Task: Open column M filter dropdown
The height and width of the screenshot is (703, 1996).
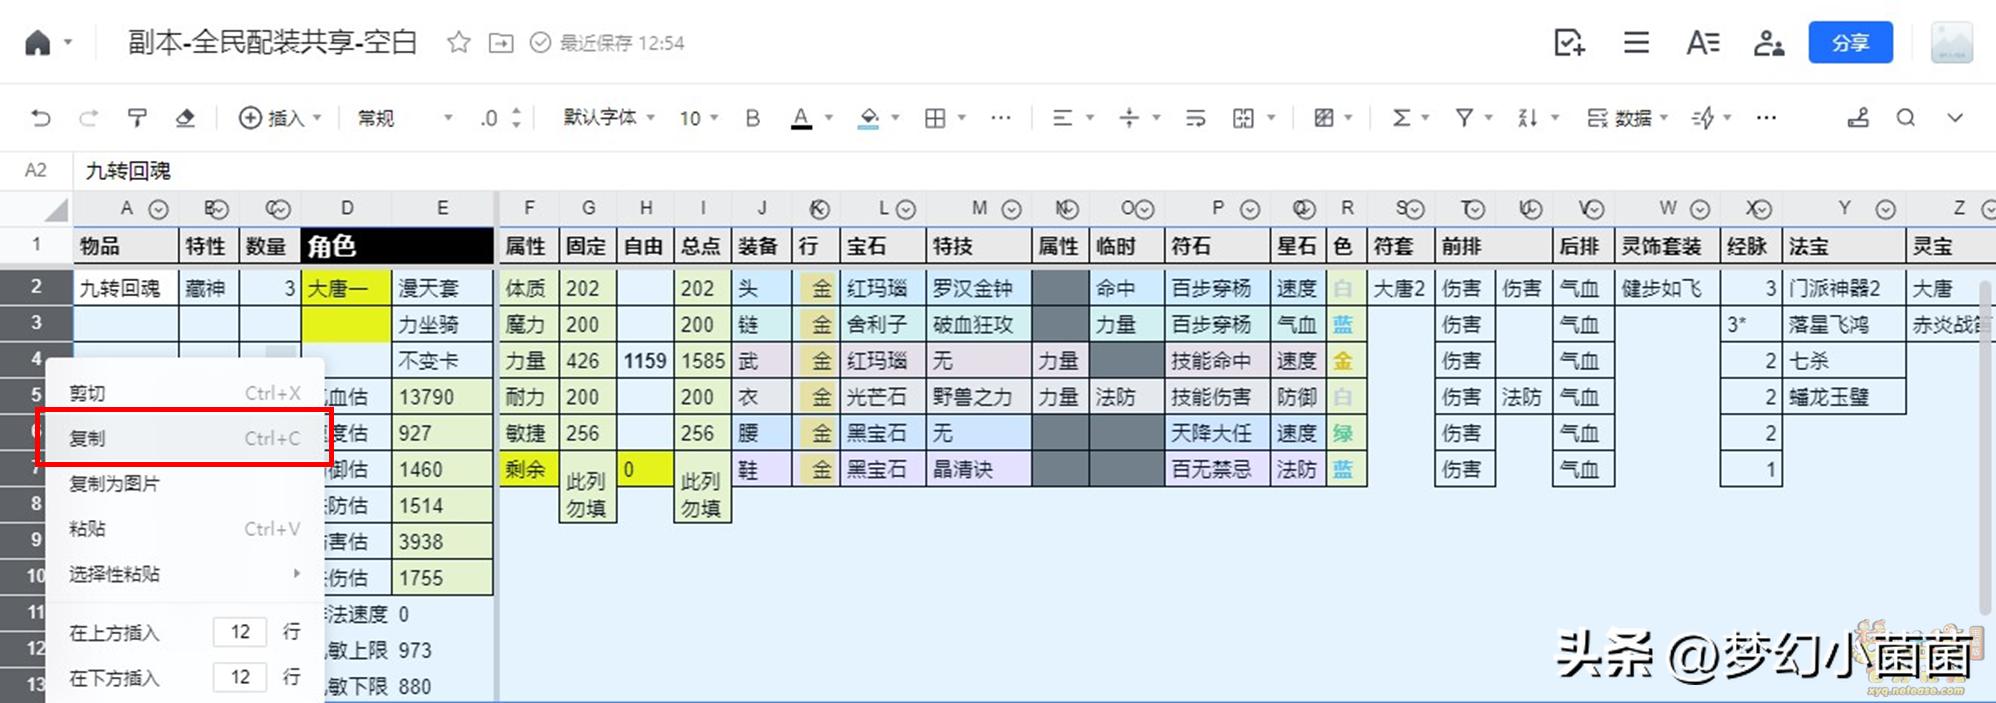Action: [1011, 209]
